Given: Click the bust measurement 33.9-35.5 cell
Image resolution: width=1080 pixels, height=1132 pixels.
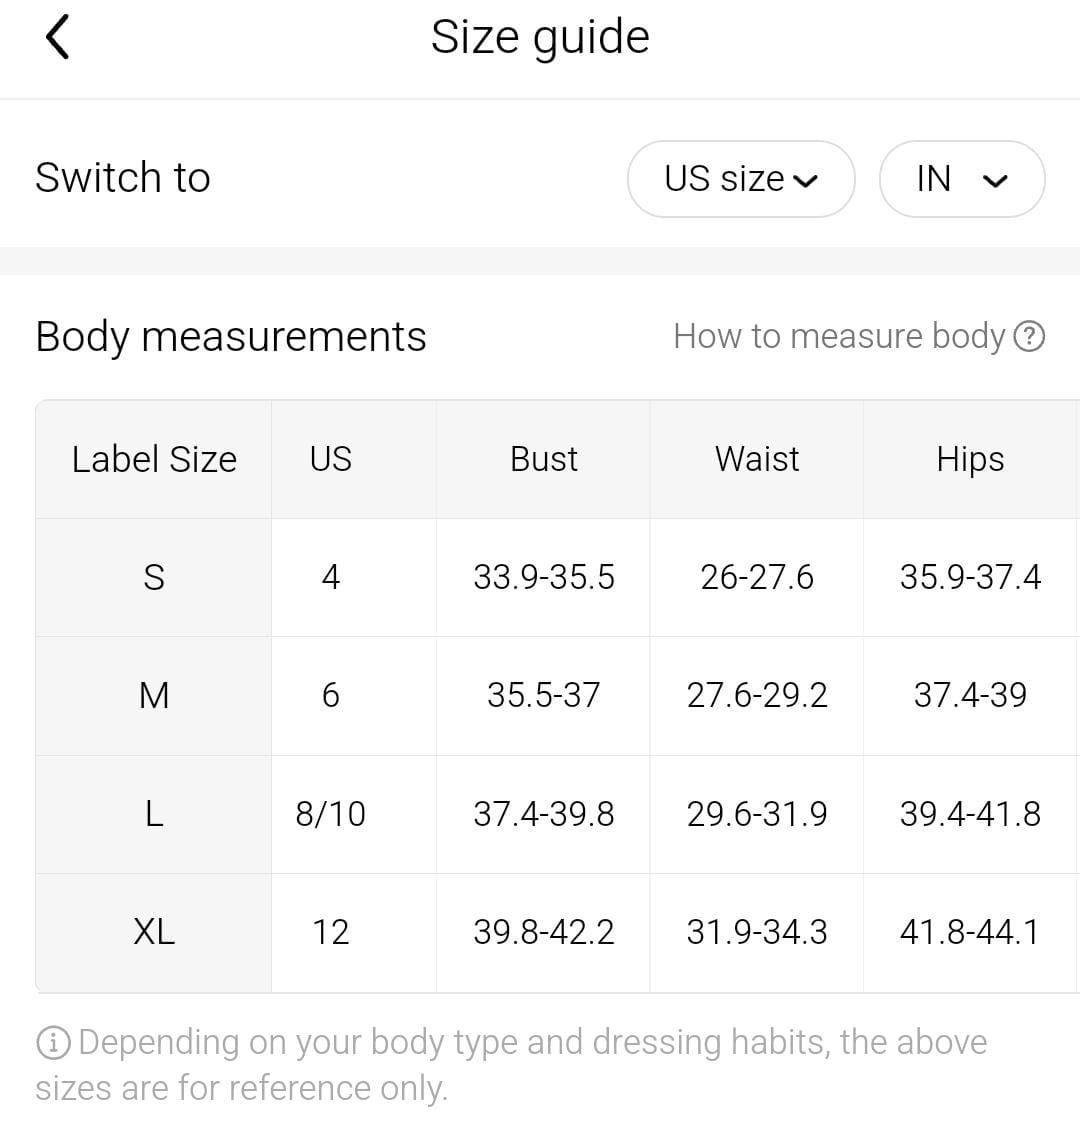Looking at the screenshot, I should 544,578.
